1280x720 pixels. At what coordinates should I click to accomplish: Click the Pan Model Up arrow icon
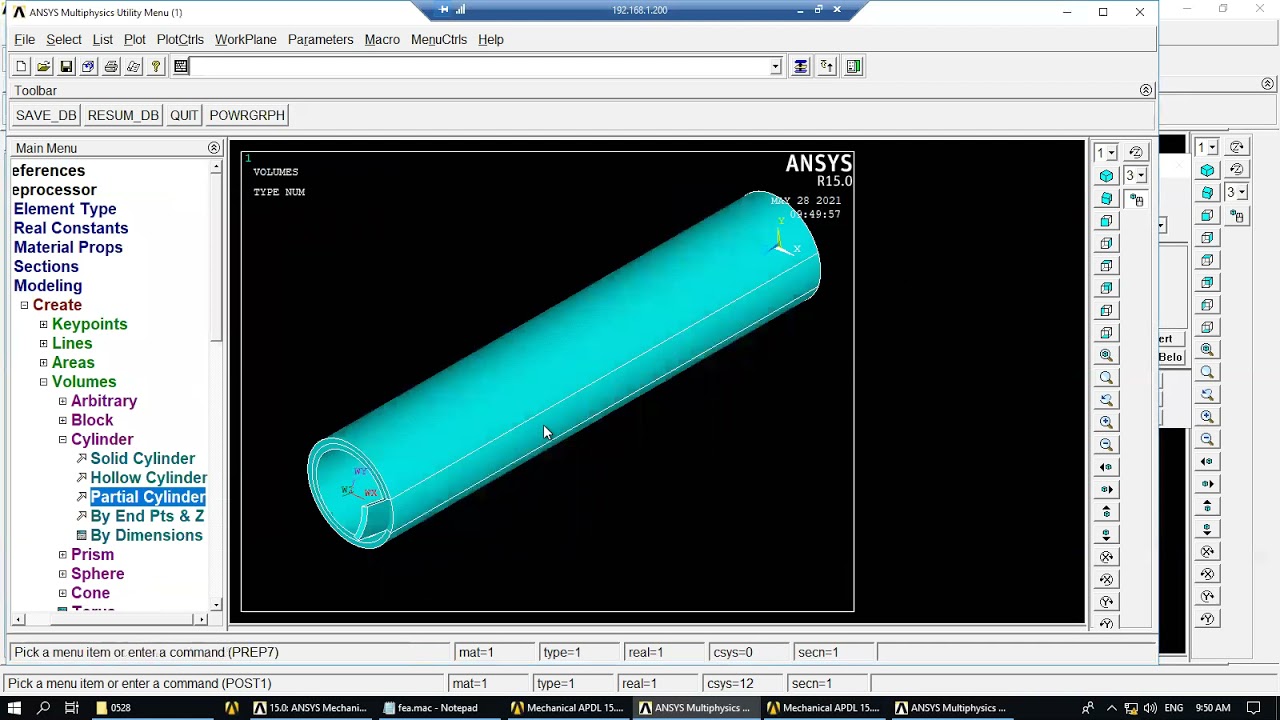(x=1106, y=512)
